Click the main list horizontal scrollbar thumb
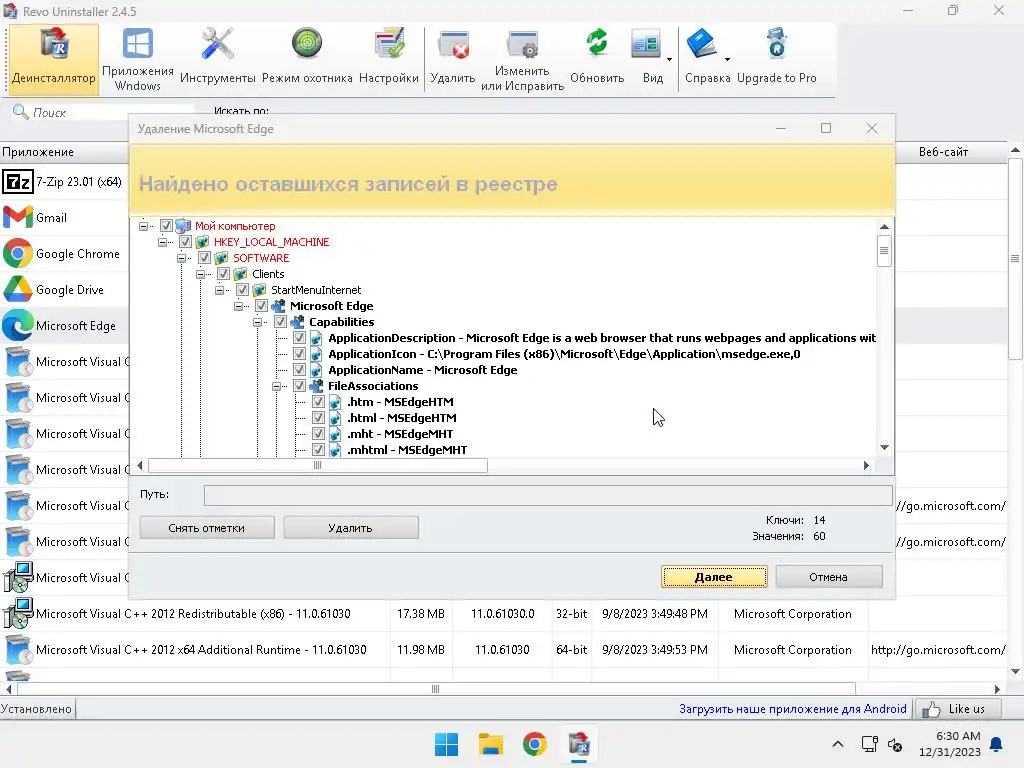Screen dimensions: 1024x768 (436, 689)
